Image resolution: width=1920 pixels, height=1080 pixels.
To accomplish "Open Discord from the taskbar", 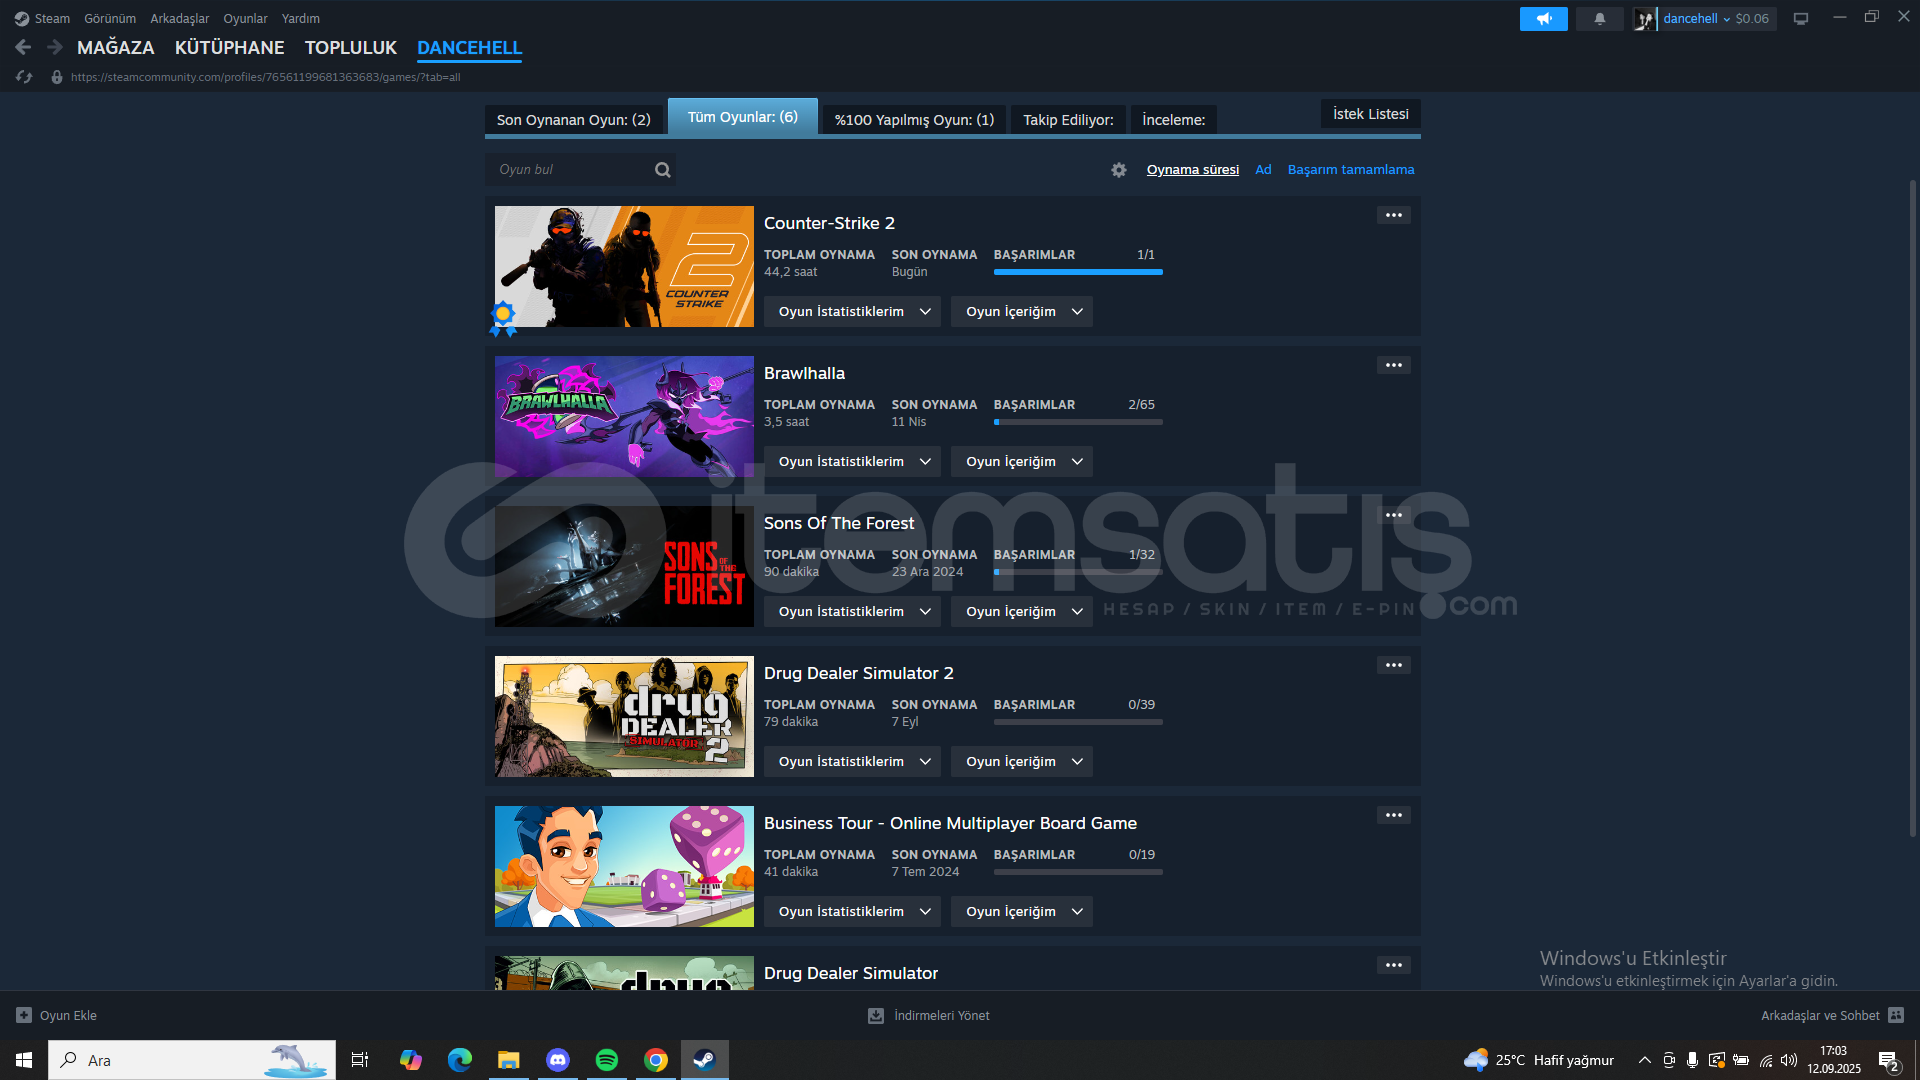I will [x=558, y=1060].
